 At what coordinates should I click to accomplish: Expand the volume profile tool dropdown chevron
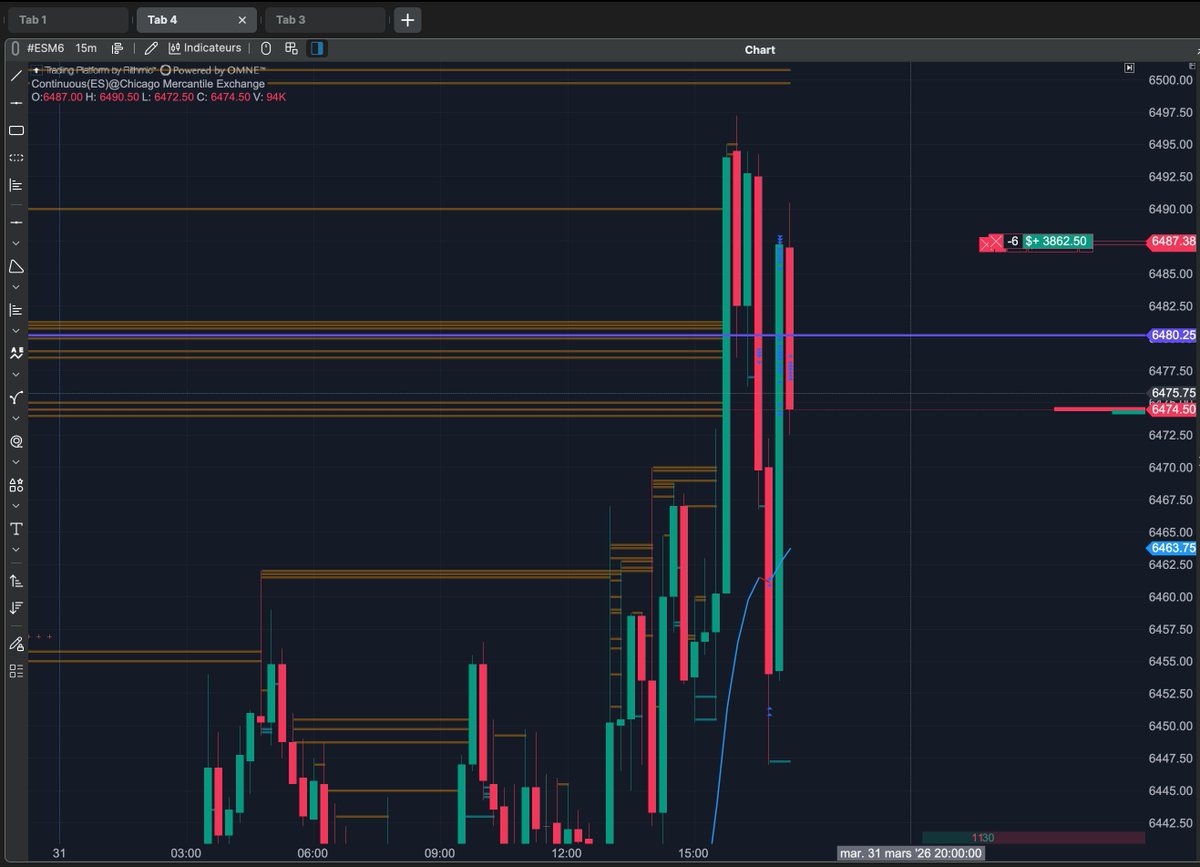tap(16, 330)
